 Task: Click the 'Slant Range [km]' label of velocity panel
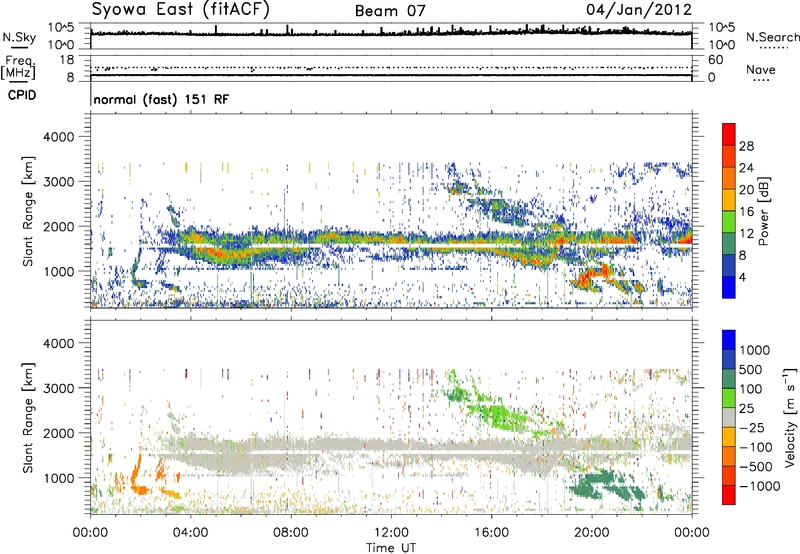click(x=28, y=418)
